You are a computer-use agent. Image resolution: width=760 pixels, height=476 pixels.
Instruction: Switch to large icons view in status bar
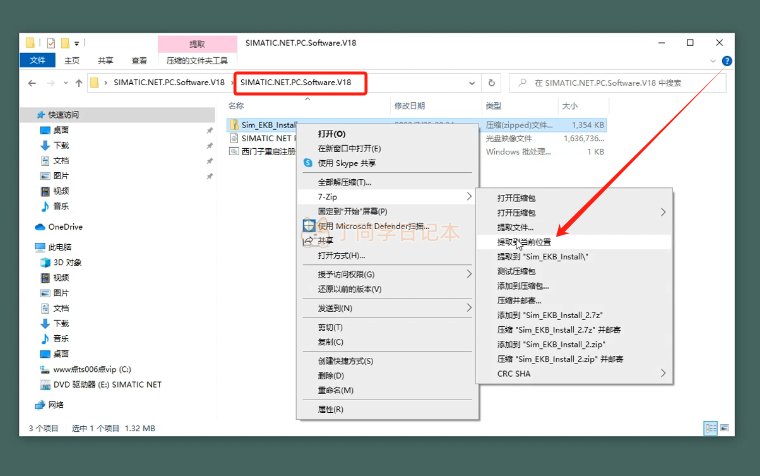(725, 428)
